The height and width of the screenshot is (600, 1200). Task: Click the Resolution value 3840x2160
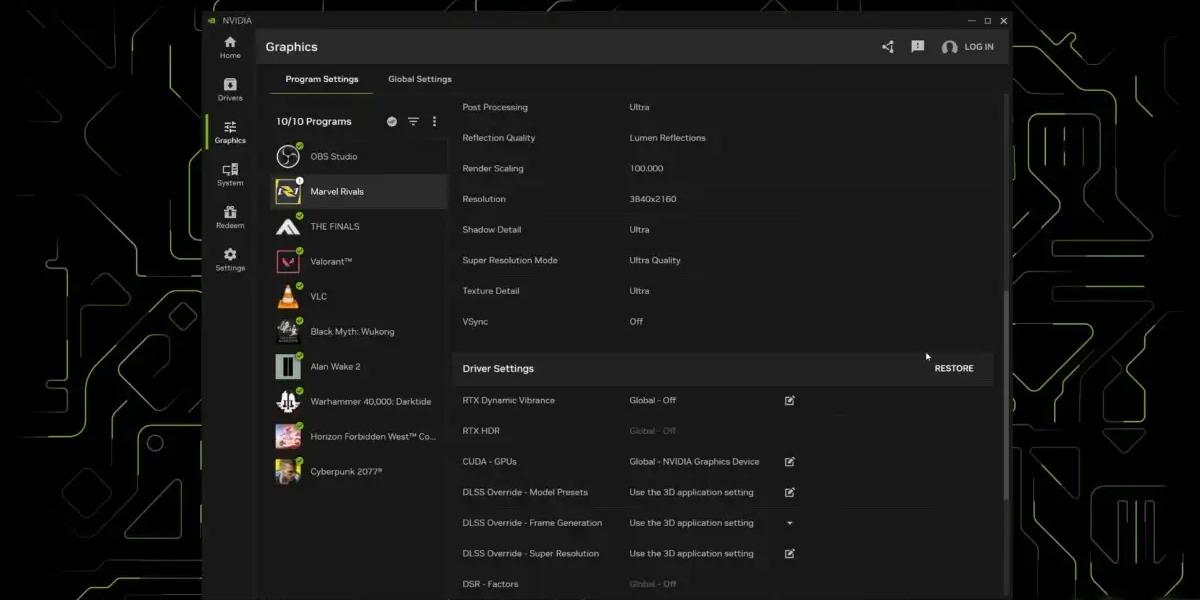pos(653,199)
